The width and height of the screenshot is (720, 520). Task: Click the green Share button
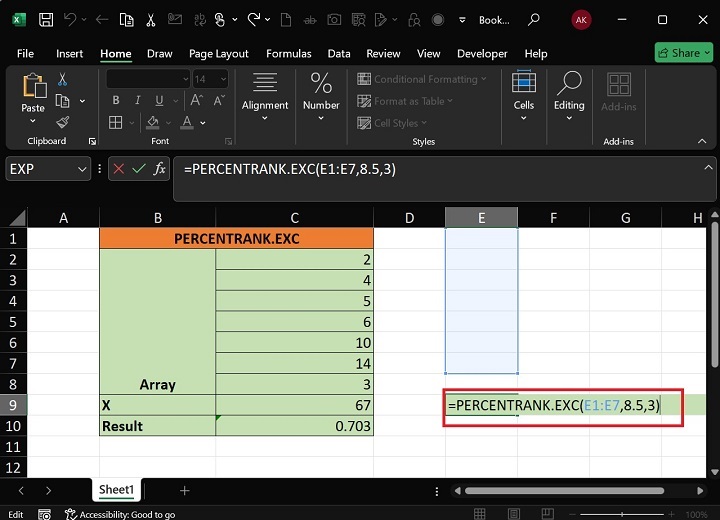click(x=684, y=53)
